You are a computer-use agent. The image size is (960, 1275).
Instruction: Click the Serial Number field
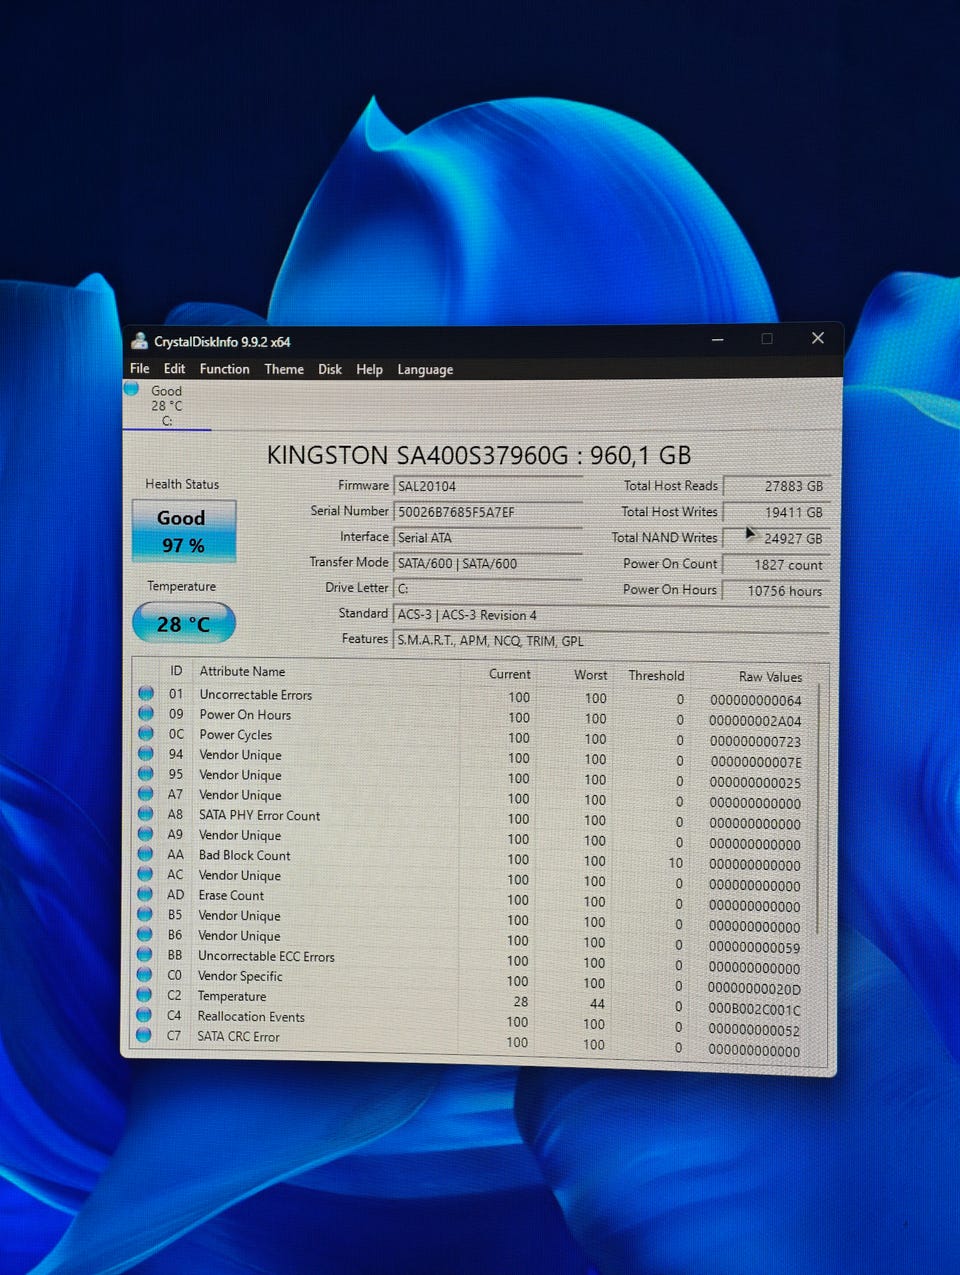(488, 512)
